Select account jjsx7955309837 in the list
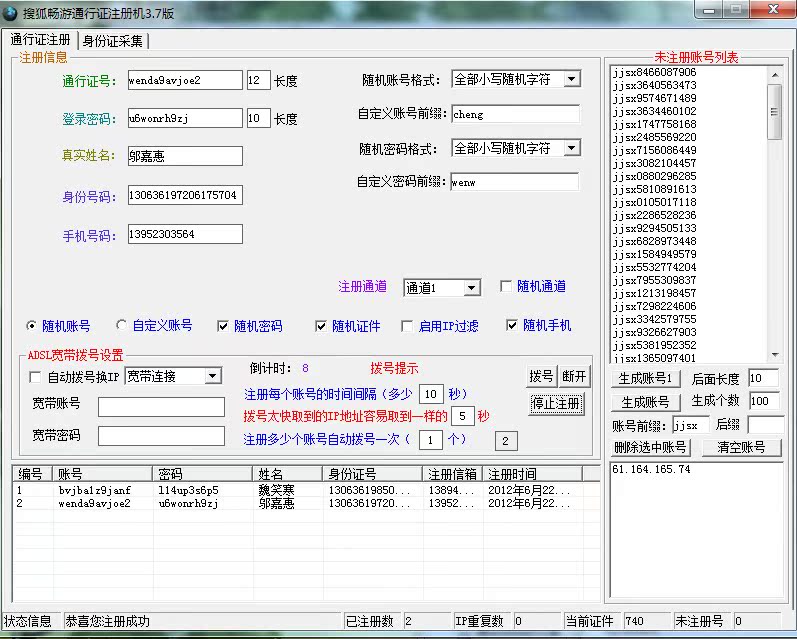 coord(655,280)
